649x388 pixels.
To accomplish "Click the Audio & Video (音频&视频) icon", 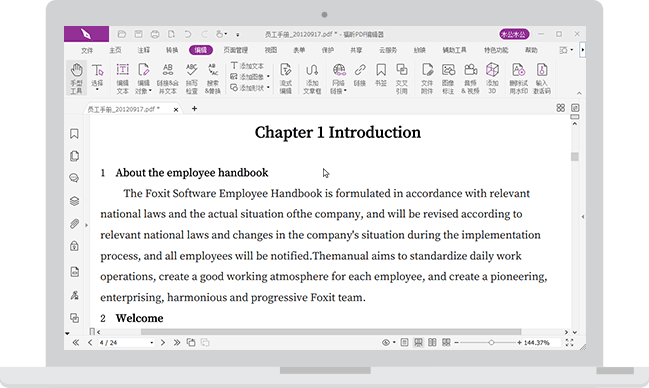I will click(x=470, y=78).
